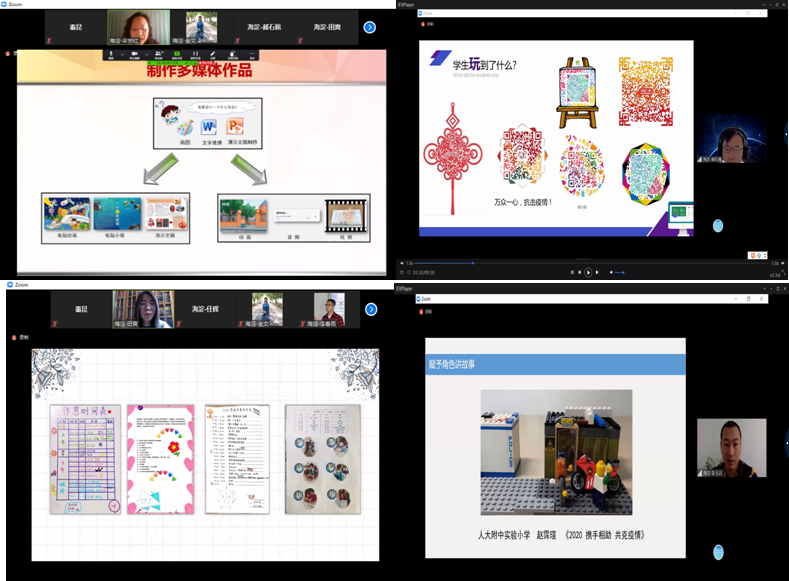Stop video with the camera icon in Zoom toolbar
Screen dimensions: 789x581
(134, 53)
